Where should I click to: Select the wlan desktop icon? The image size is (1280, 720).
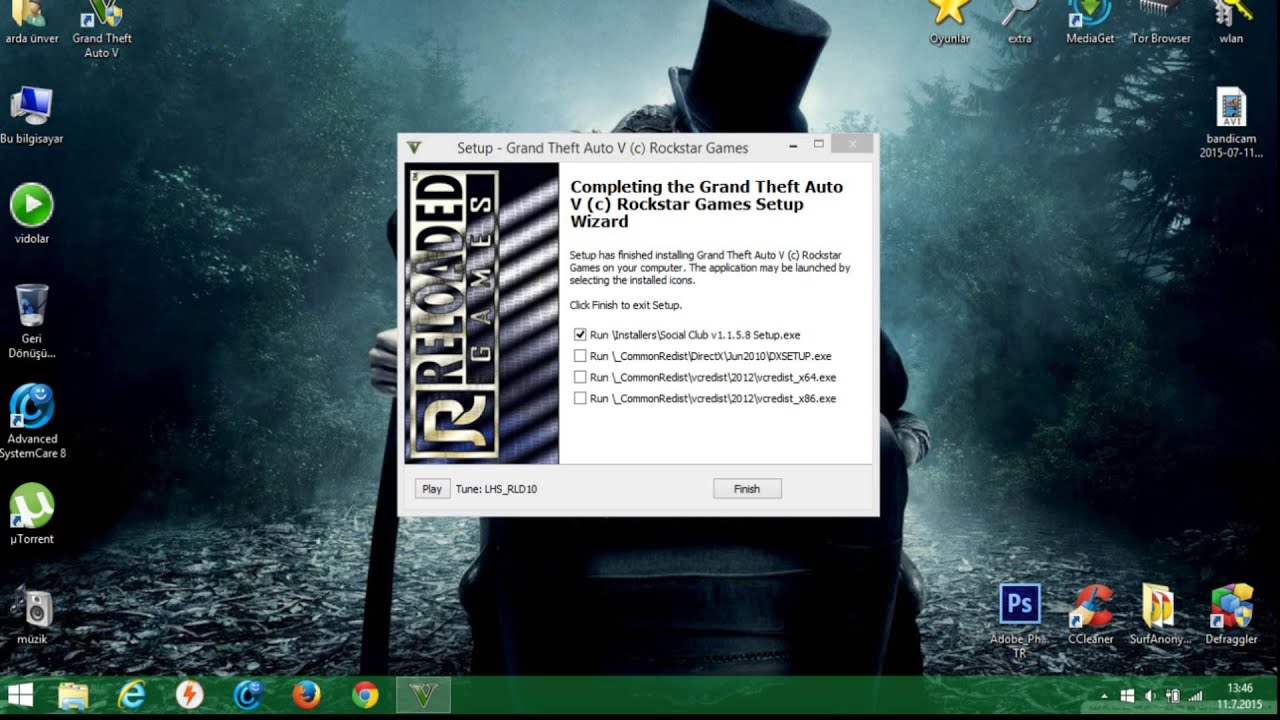[1231, 22]
